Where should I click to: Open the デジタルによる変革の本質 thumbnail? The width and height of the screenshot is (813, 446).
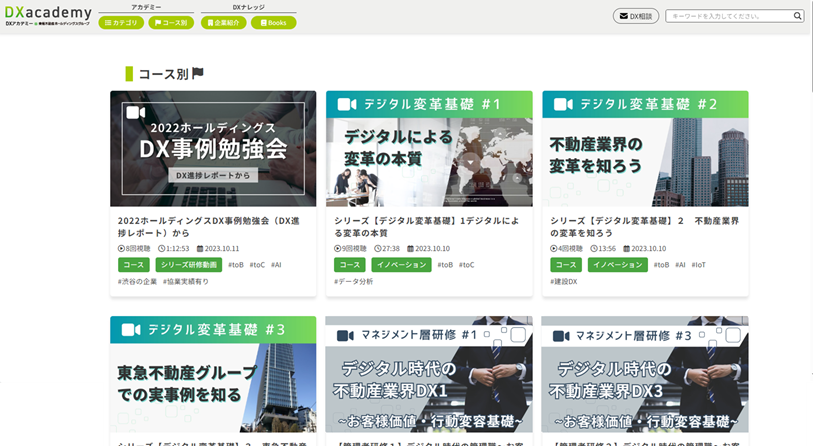click(429, 149)
